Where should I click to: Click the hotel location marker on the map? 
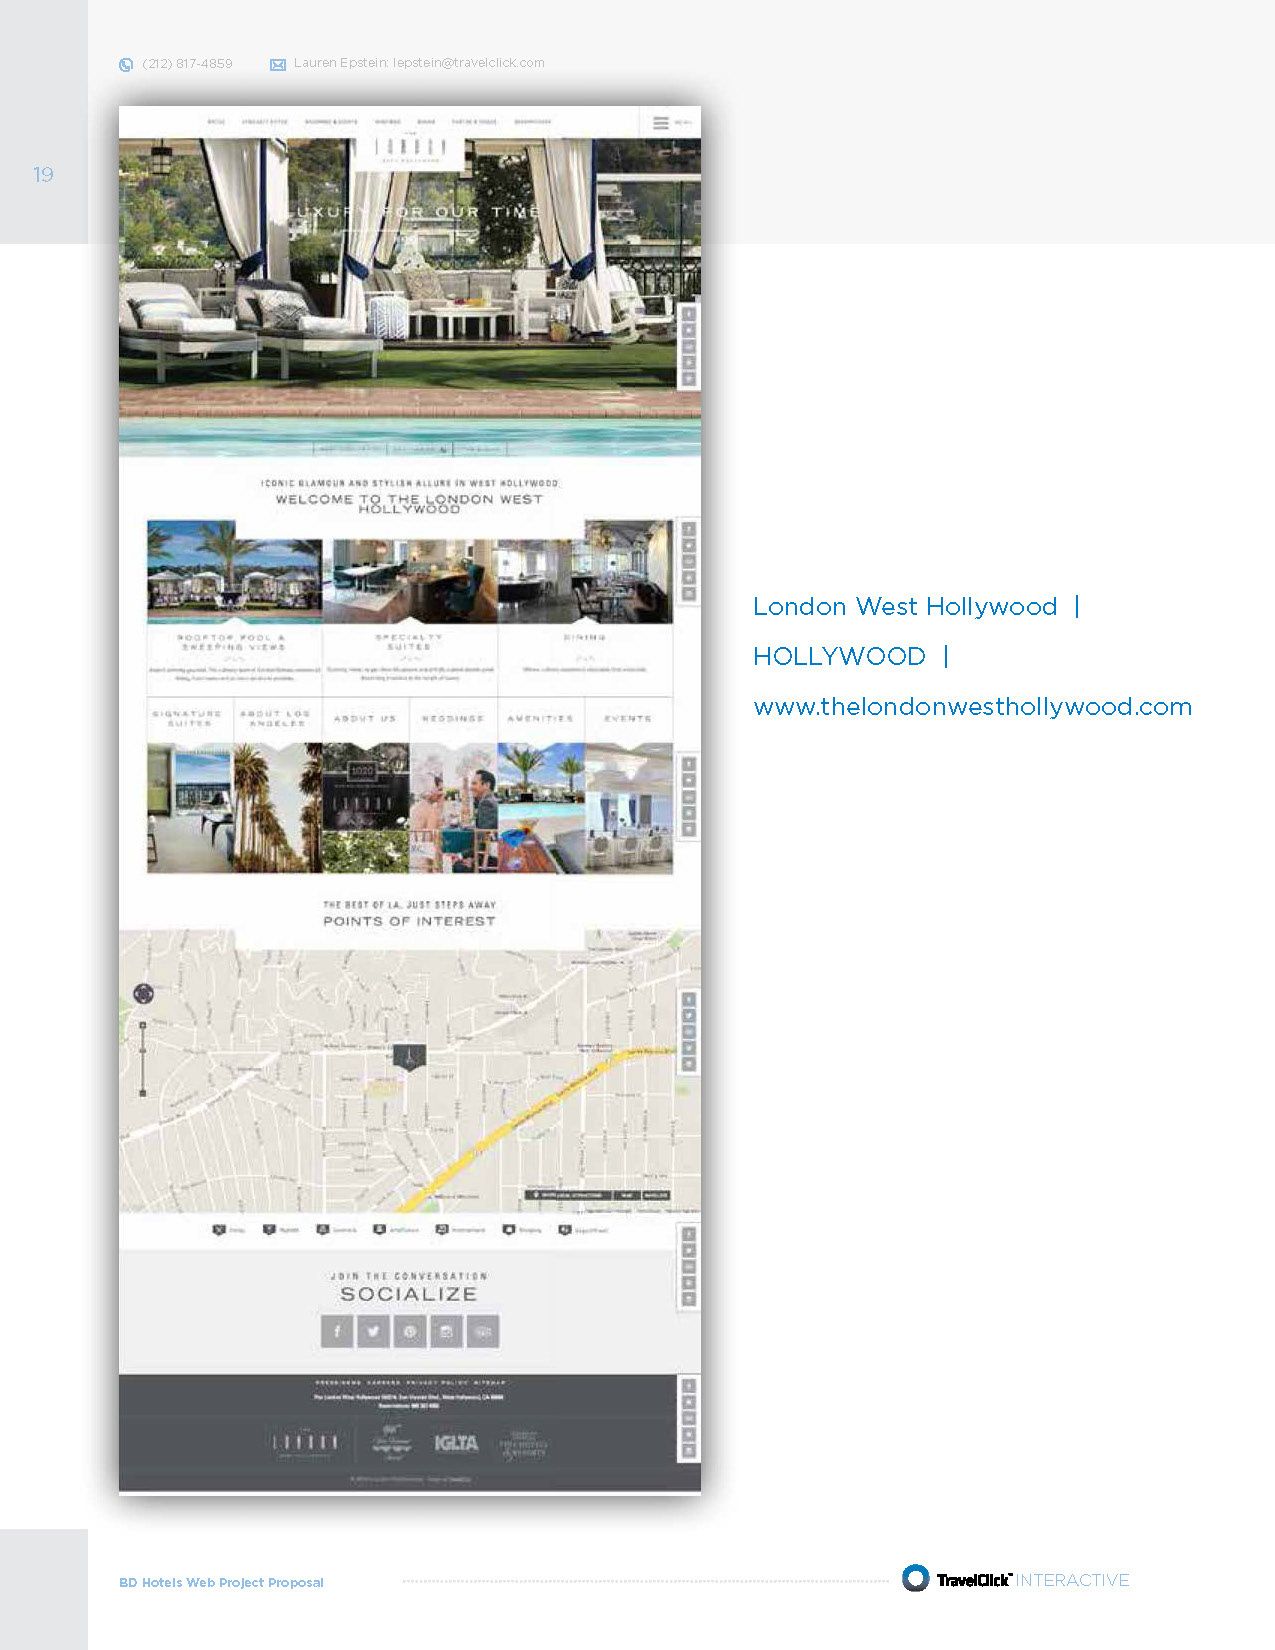click(x=409, y=1057)
